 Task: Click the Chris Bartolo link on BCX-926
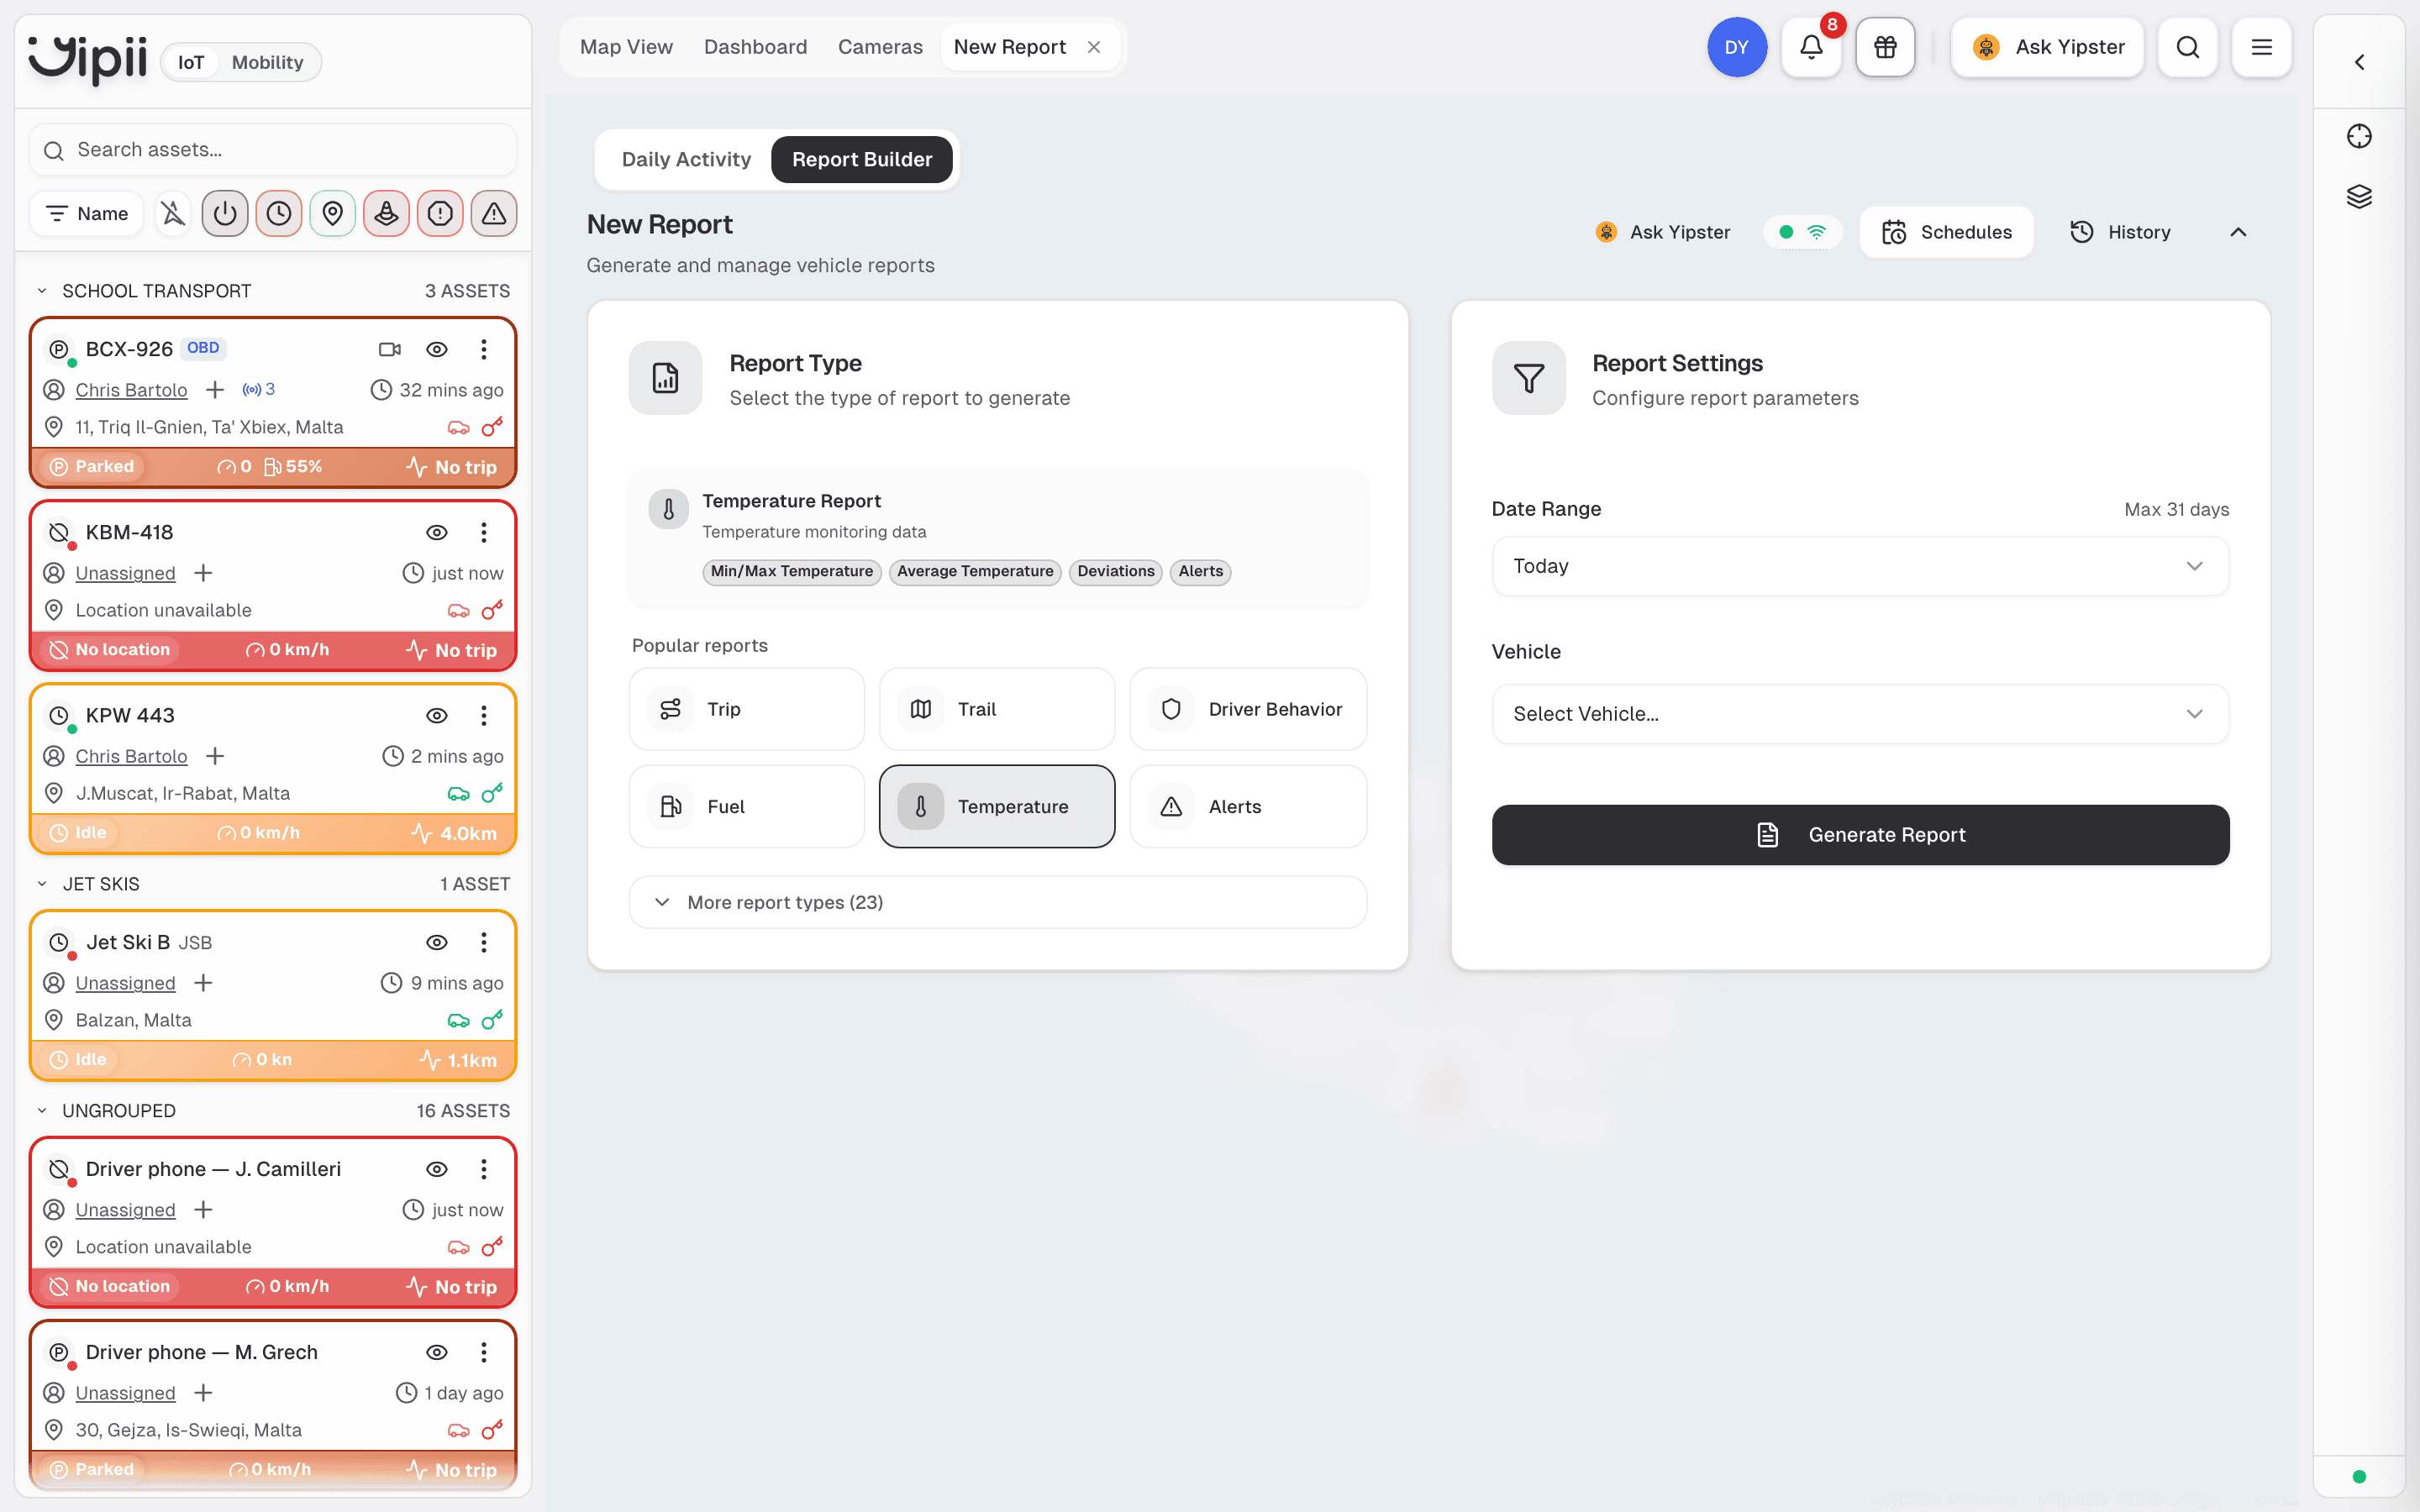click(131, 390)
